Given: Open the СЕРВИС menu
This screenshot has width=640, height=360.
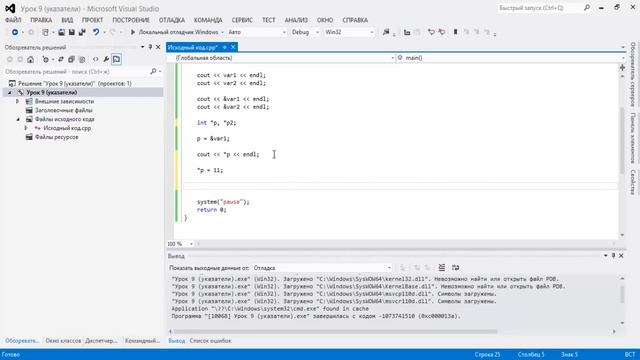Looking at the screenshot, I should (242, 20).
